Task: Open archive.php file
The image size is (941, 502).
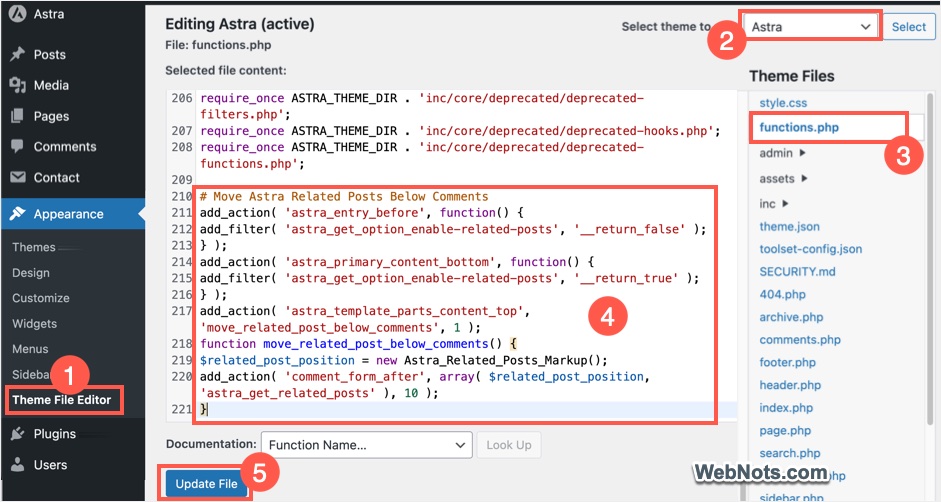Action: [791, 317]
